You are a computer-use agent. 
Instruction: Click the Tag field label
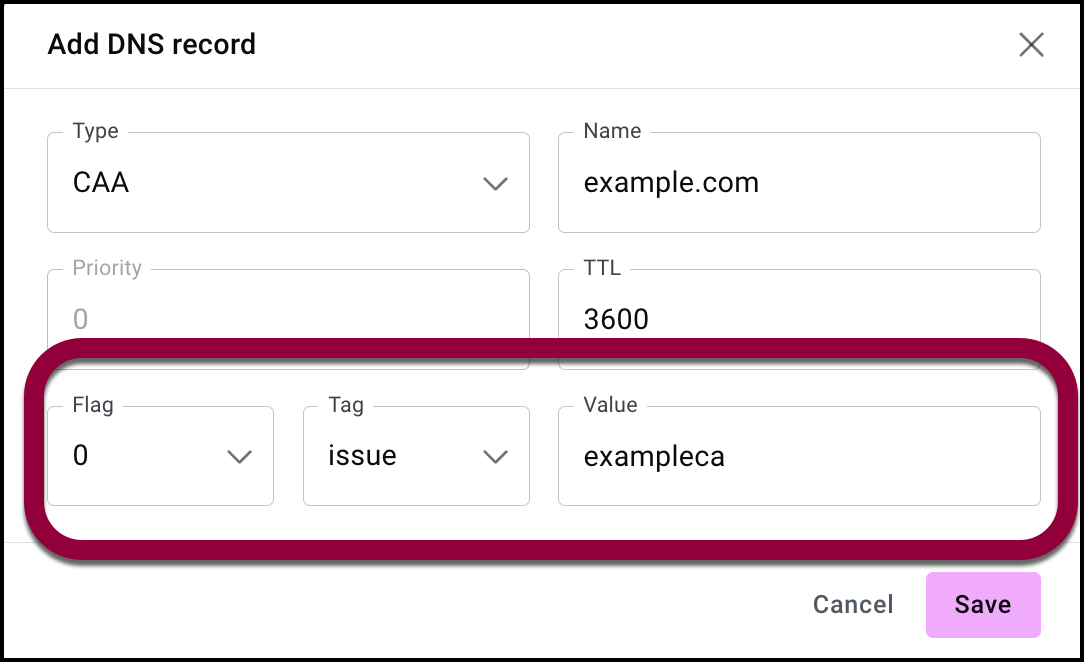346,405
